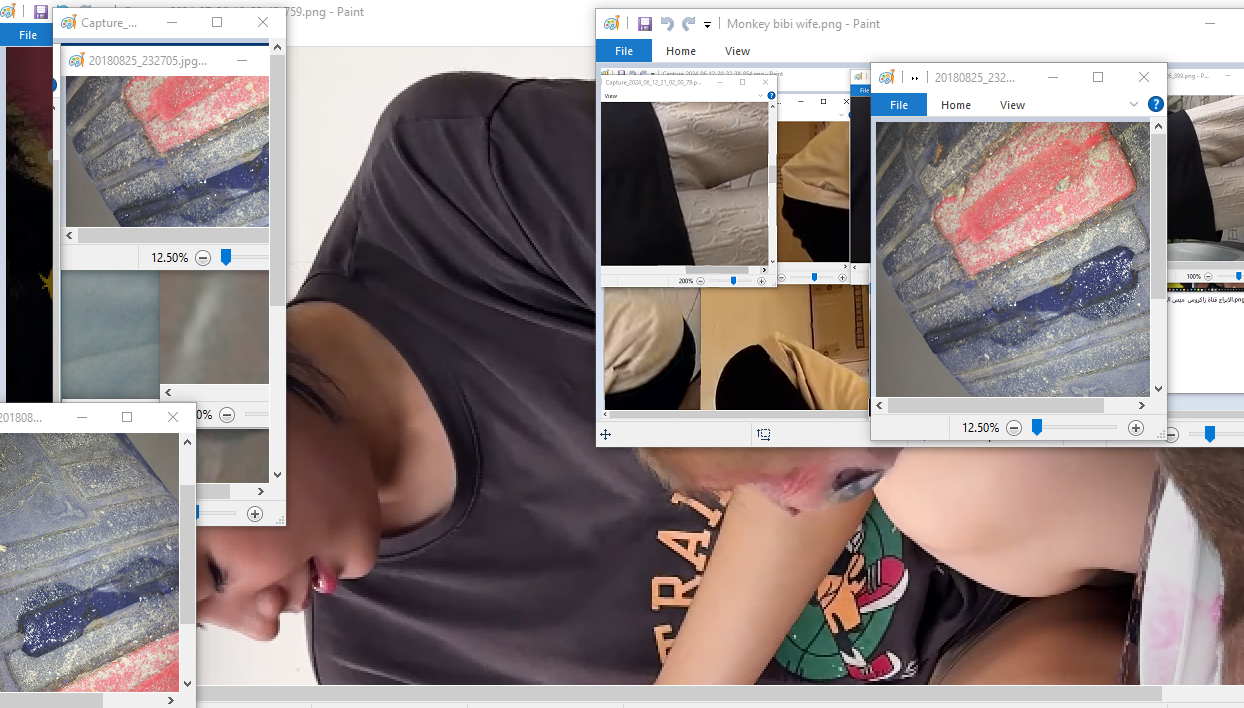Open File menu in the 20180825_232 window
The width and height of the screenshot is (1244, 708).
[x=899, y=105]
